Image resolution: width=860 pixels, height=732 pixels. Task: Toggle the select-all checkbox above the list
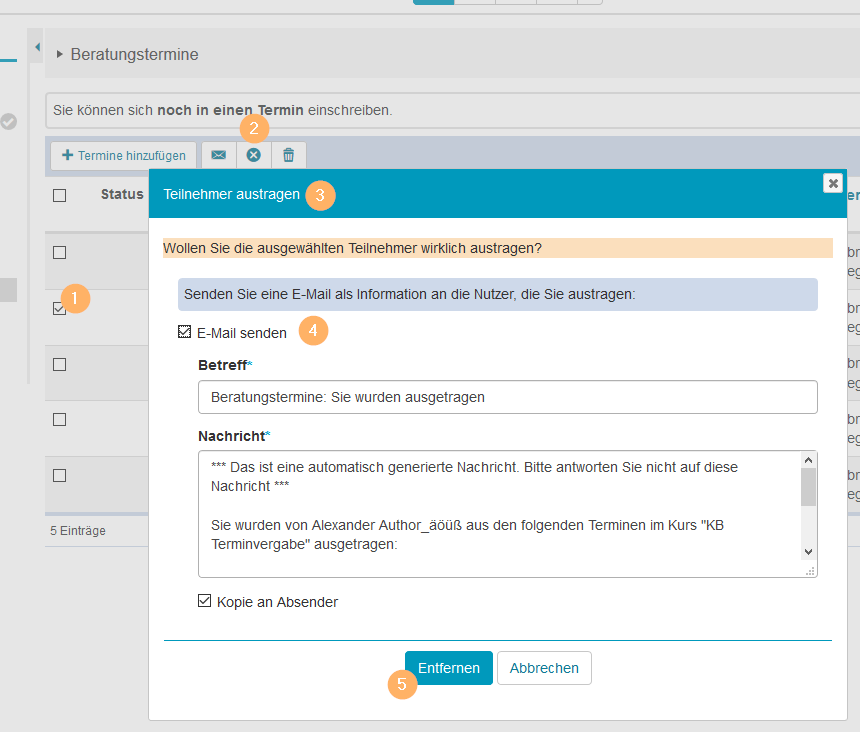(57, 195)
